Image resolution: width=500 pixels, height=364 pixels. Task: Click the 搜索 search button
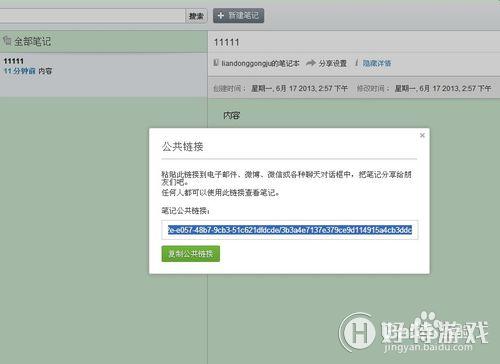coord(196,16)
